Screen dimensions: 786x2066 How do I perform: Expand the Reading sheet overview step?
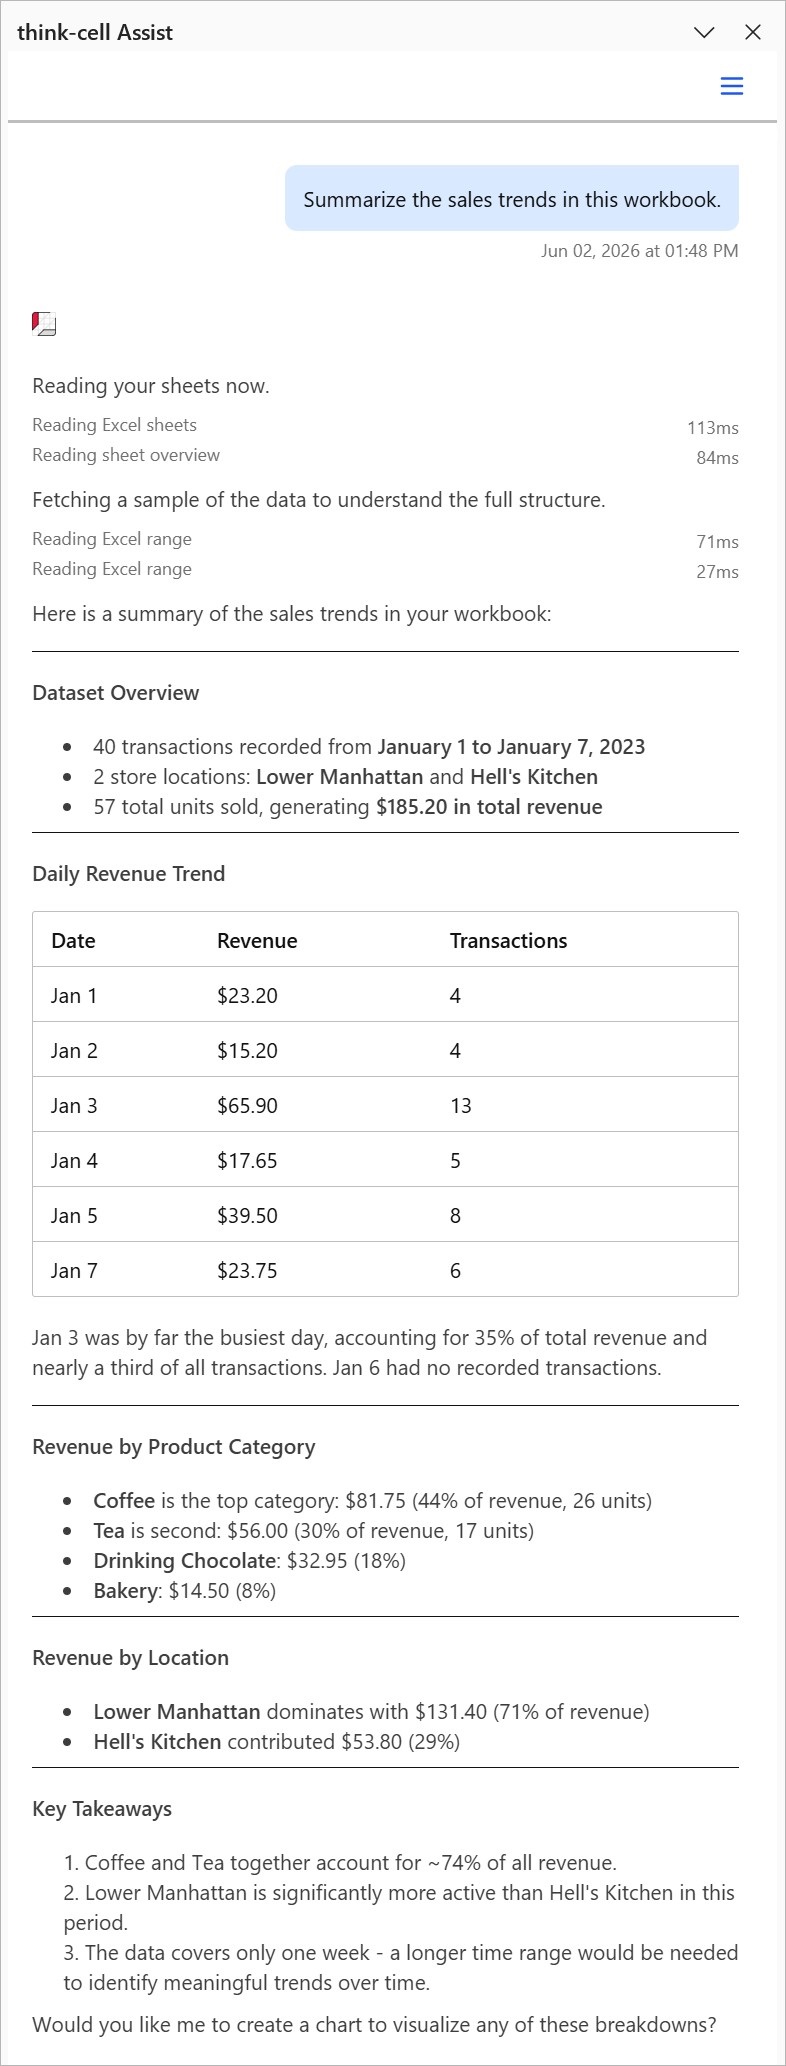385,456
